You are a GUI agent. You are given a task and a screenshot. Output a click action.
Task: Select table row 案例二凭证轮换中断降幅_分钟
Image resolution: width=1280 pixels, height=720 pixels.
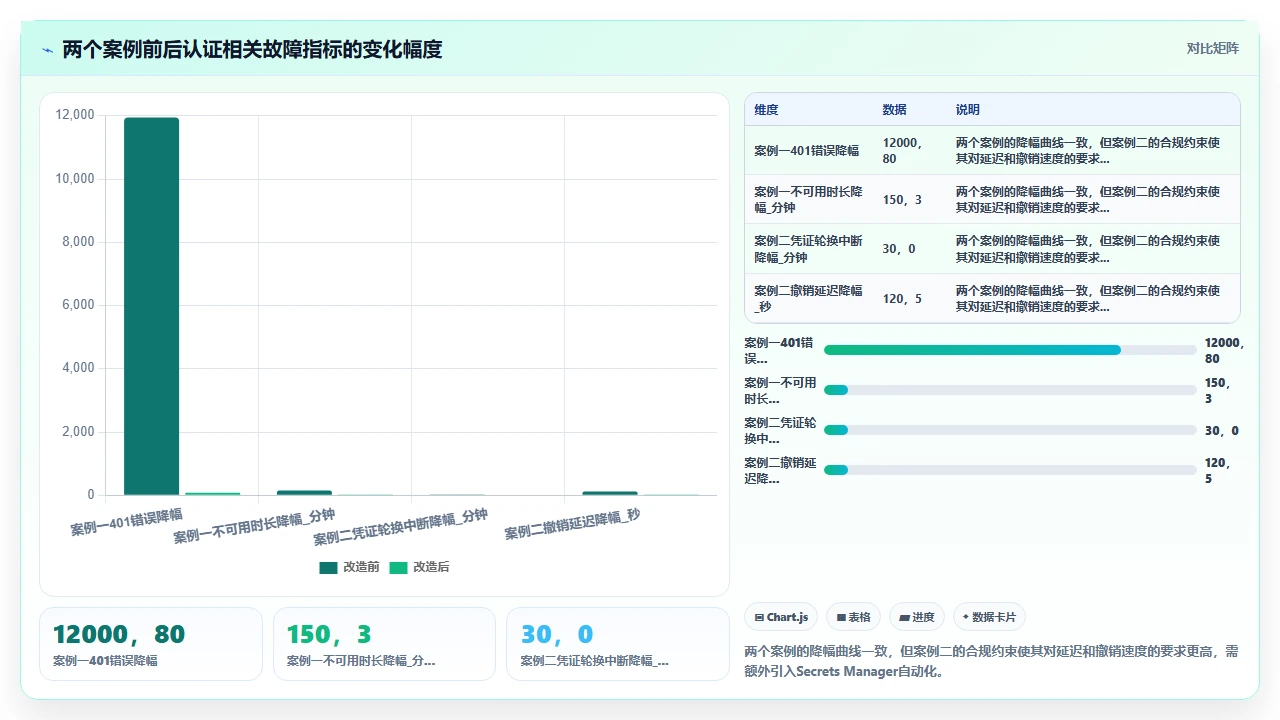click(992, 249)
